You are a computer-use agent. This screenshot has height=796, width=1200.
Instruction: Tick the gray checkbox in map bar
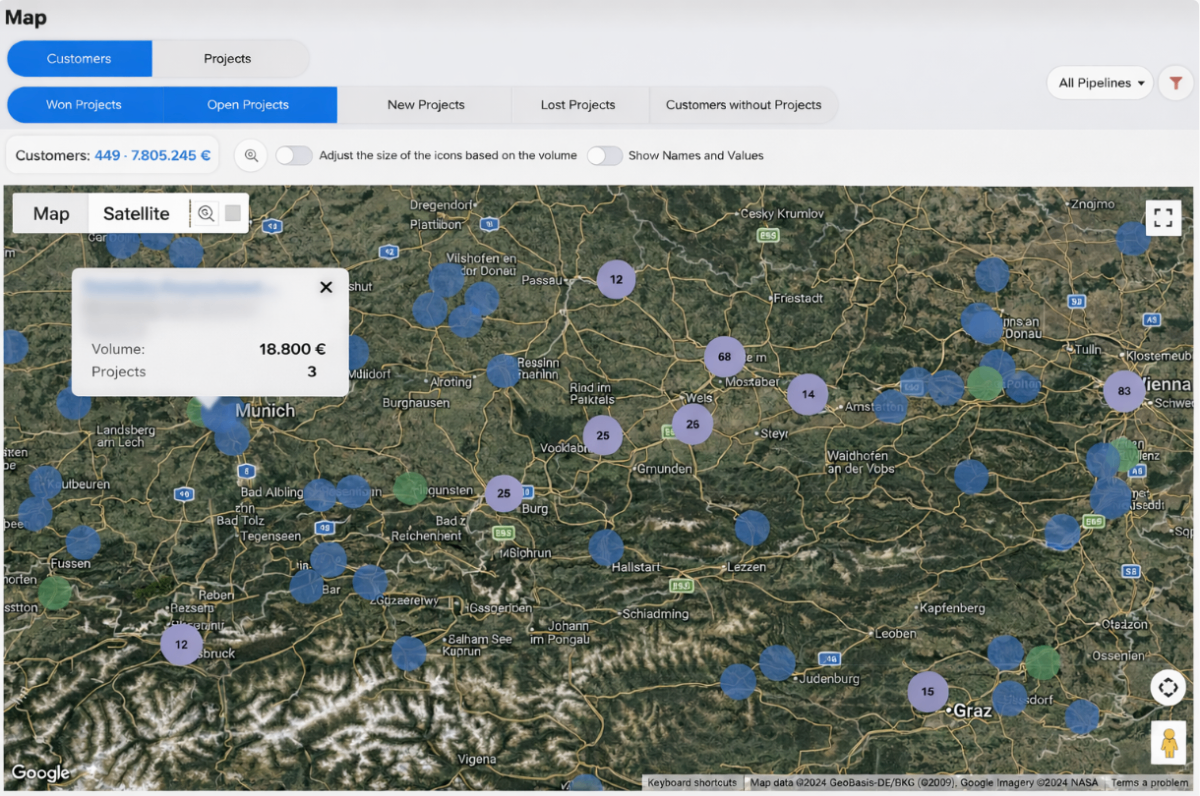tap(233, 213)
